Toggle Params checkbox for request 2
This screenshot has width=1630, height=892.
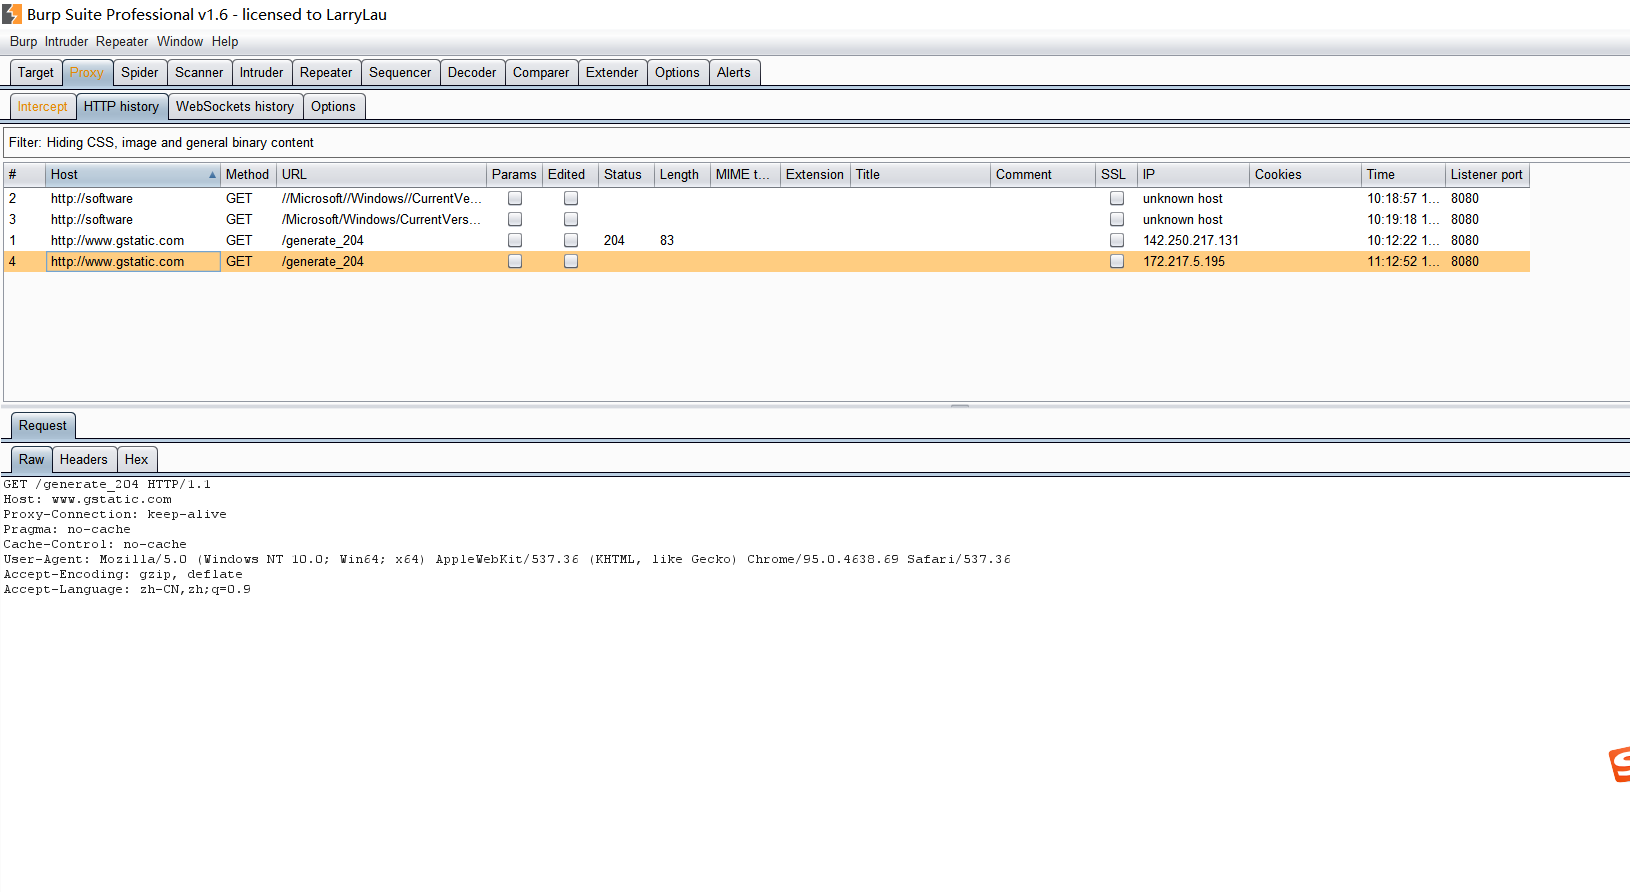(x=515, y=198)
